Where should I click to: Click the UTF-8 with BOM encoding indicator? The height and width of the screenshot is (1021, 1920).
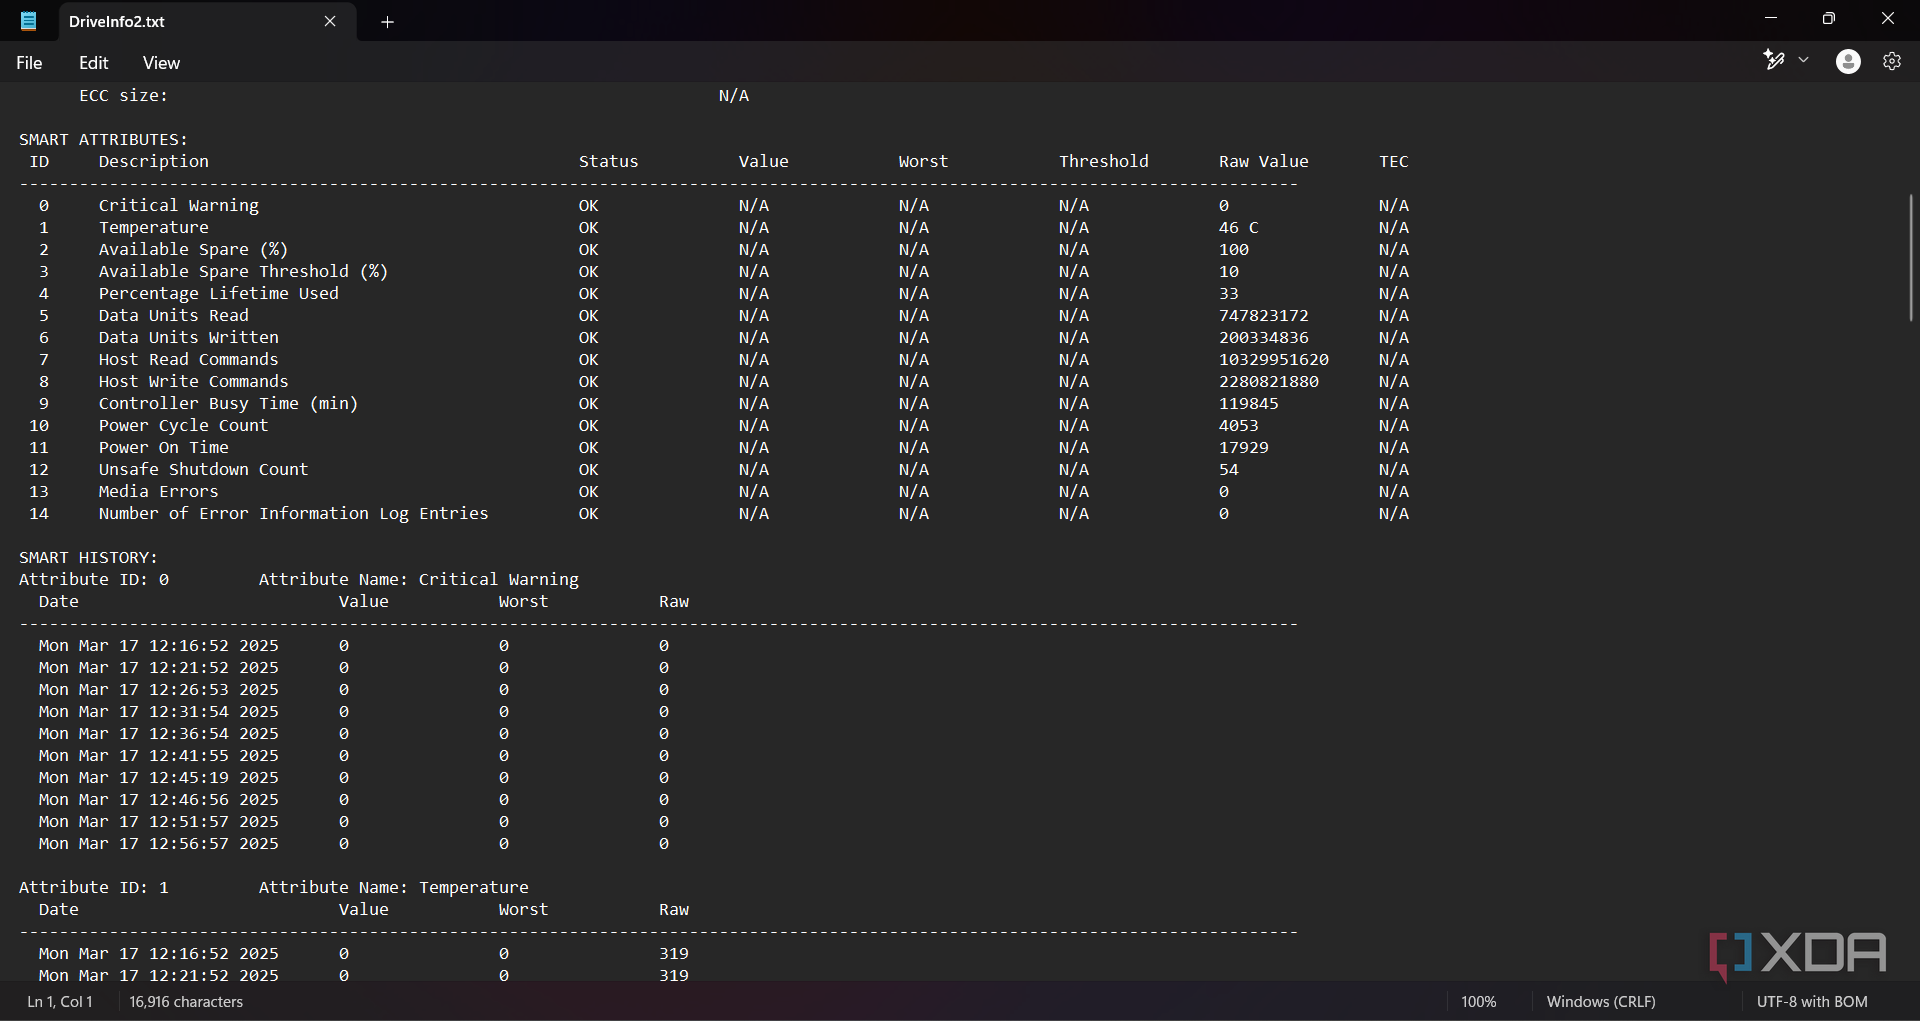tap(1812, 1001)
